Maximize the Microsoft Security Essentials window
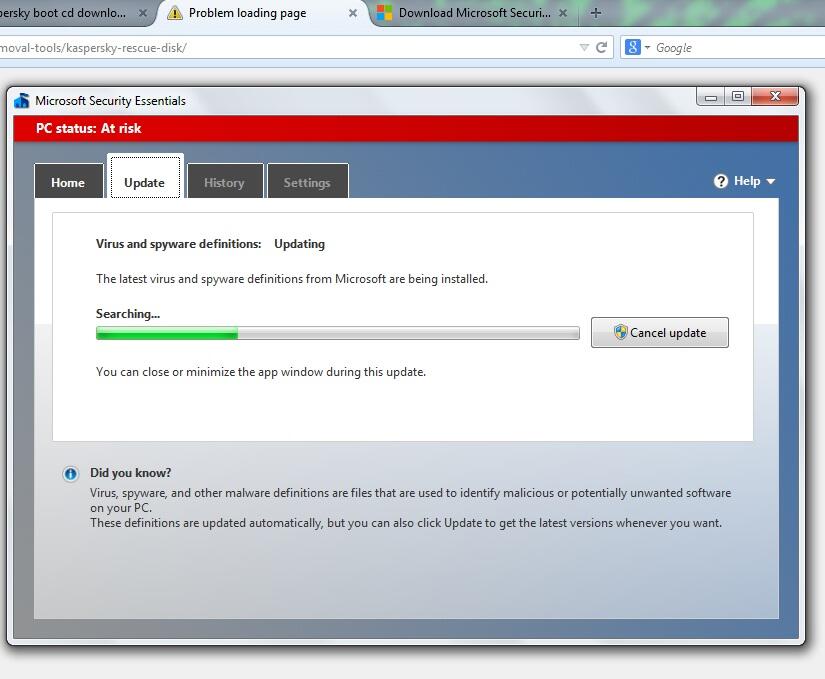This screenshot has height=679, width=825. [738, 97]
